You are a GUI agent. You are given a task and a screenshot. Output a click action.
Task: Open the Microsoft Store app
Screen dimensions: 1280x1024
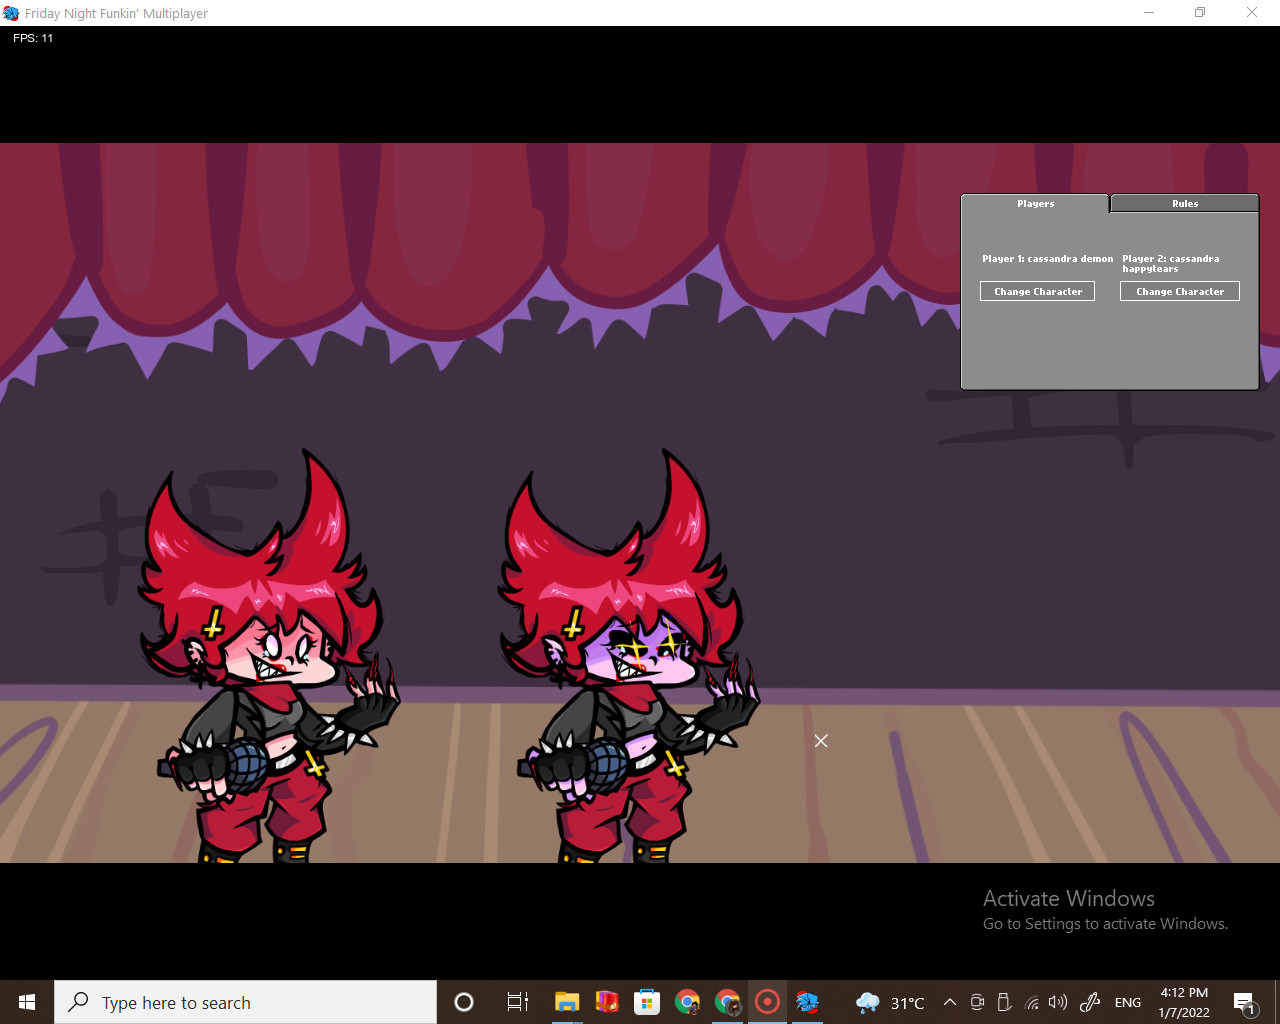pos(647,1002)
